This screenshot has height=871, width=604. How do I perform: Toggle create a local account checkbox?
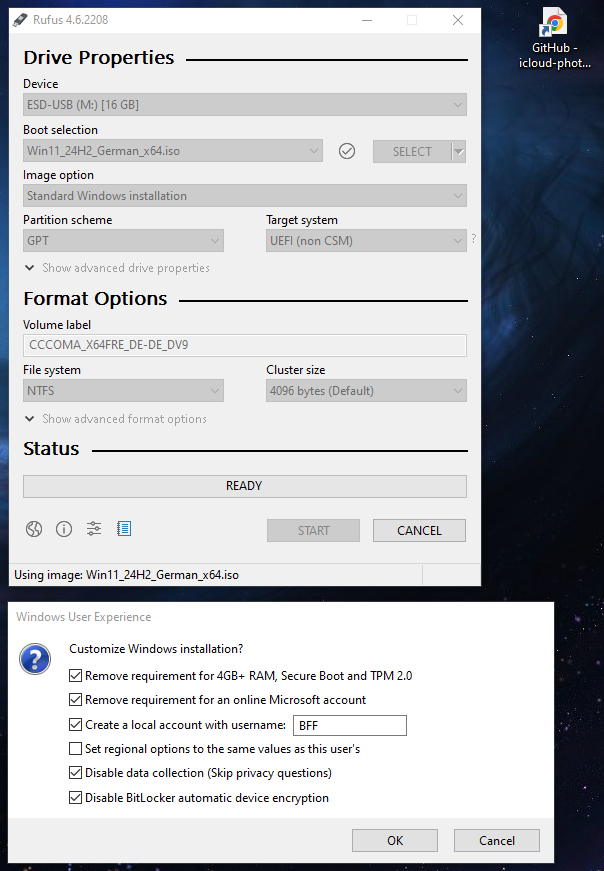coord(76,725)
